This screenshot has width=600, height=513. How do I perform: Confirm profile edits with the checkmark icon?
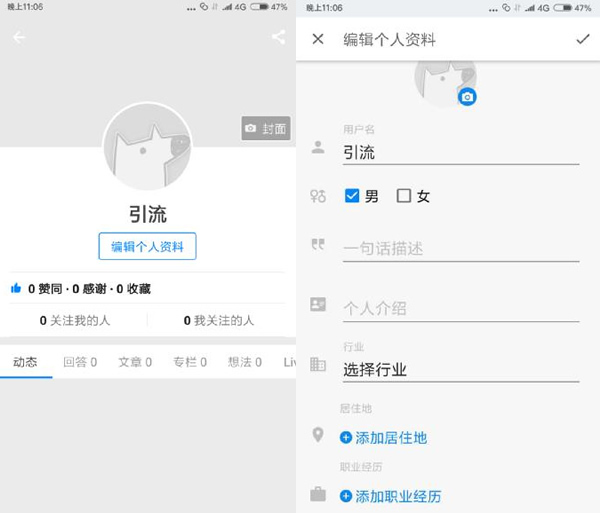582,39
